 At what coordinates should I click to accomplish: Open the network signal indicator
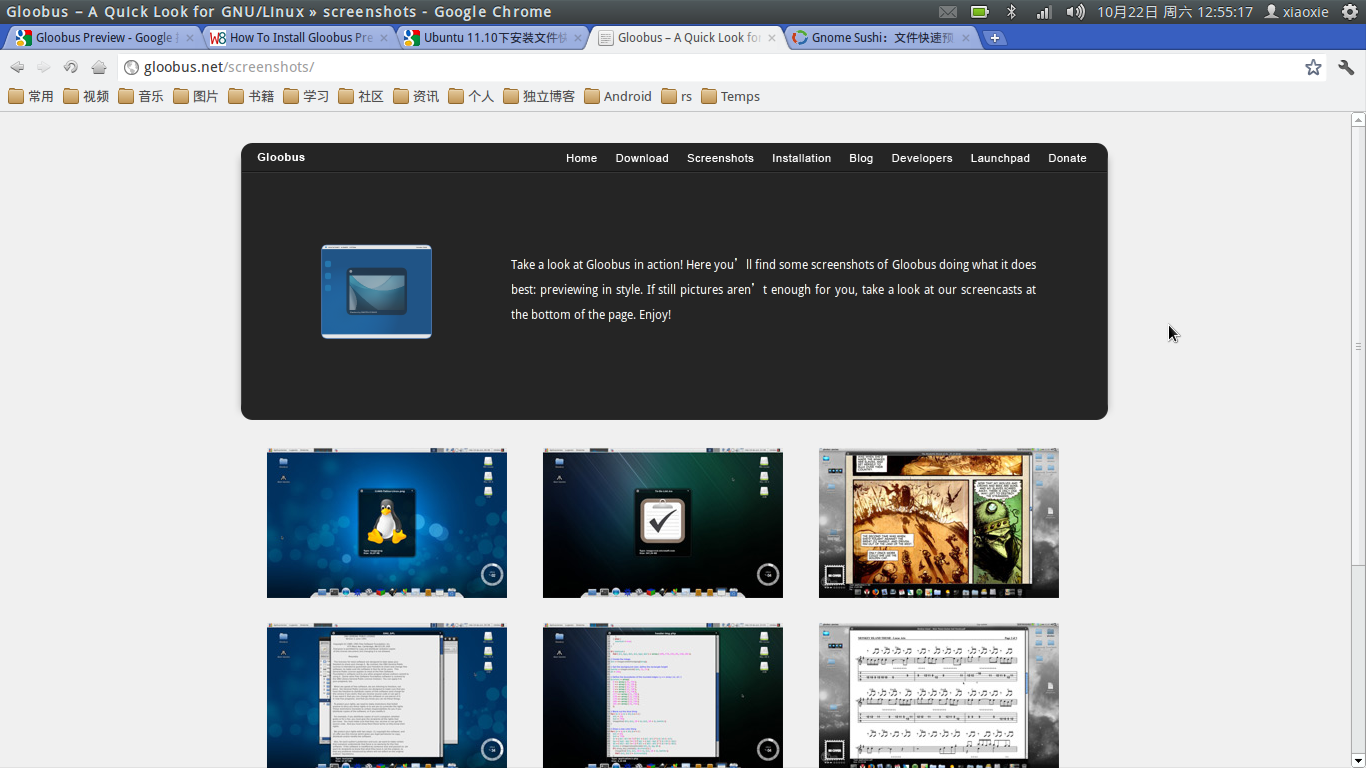(1043, 12)
